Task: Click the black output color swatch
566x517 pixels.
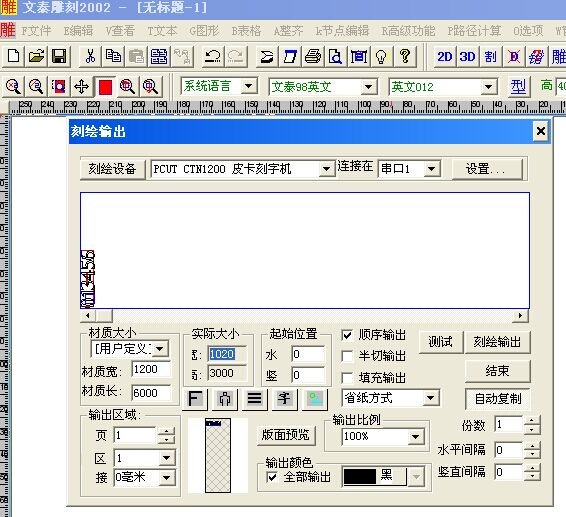Action: [x=360, y=477]
